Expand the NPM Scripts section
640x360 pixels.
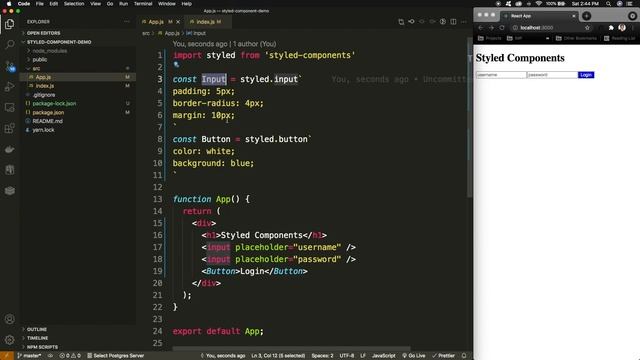[42, 347]
